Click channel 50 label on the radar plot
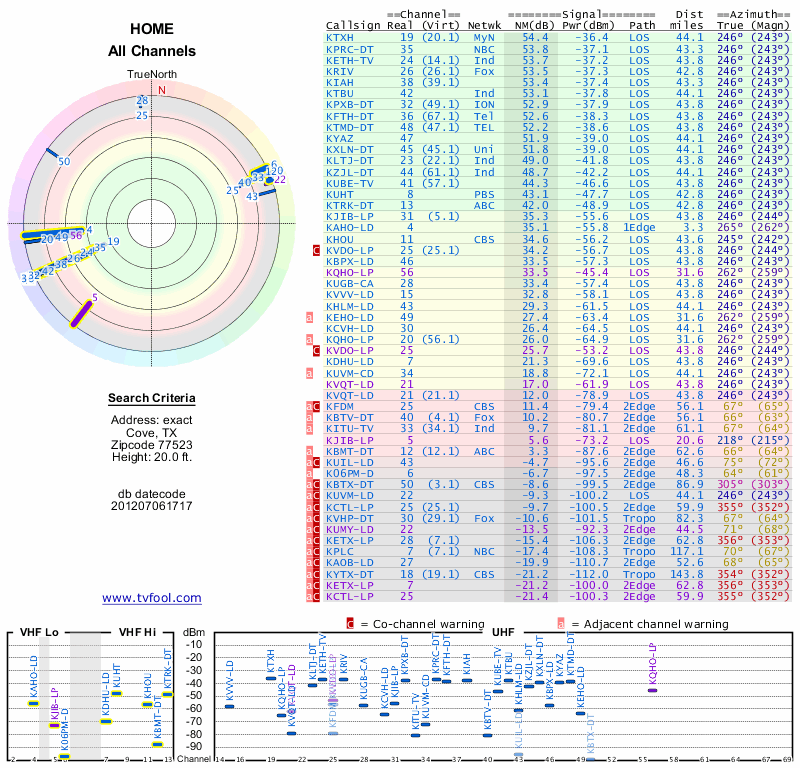Image resolution: width=800 pixels, height=768 pixels. click(64, 162)
